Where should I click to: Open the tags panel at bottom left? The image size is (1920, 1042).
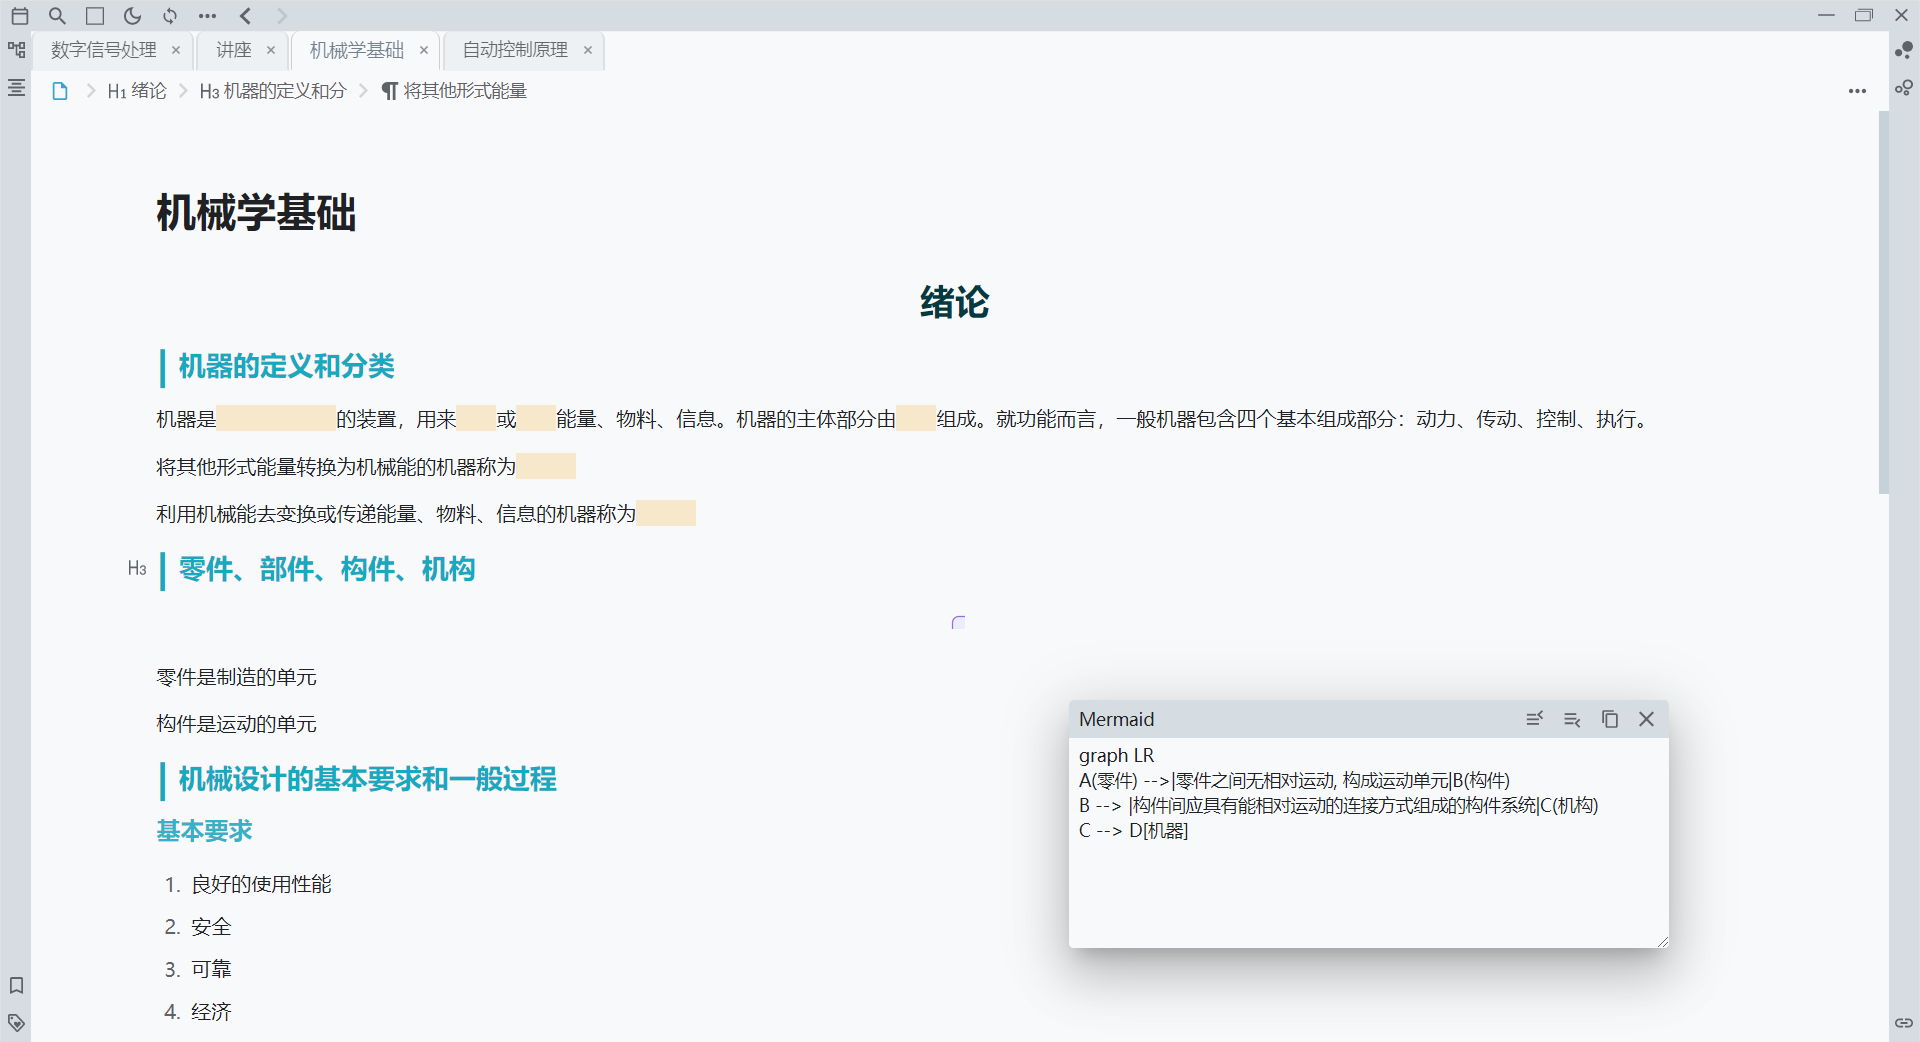tap(16, 1022)
